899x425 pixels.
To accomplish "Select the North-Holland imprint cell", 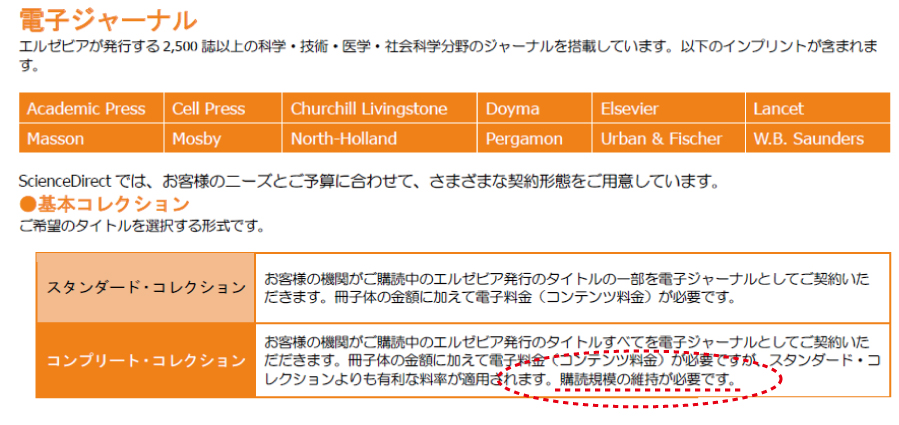I will [x=380, y=138].
